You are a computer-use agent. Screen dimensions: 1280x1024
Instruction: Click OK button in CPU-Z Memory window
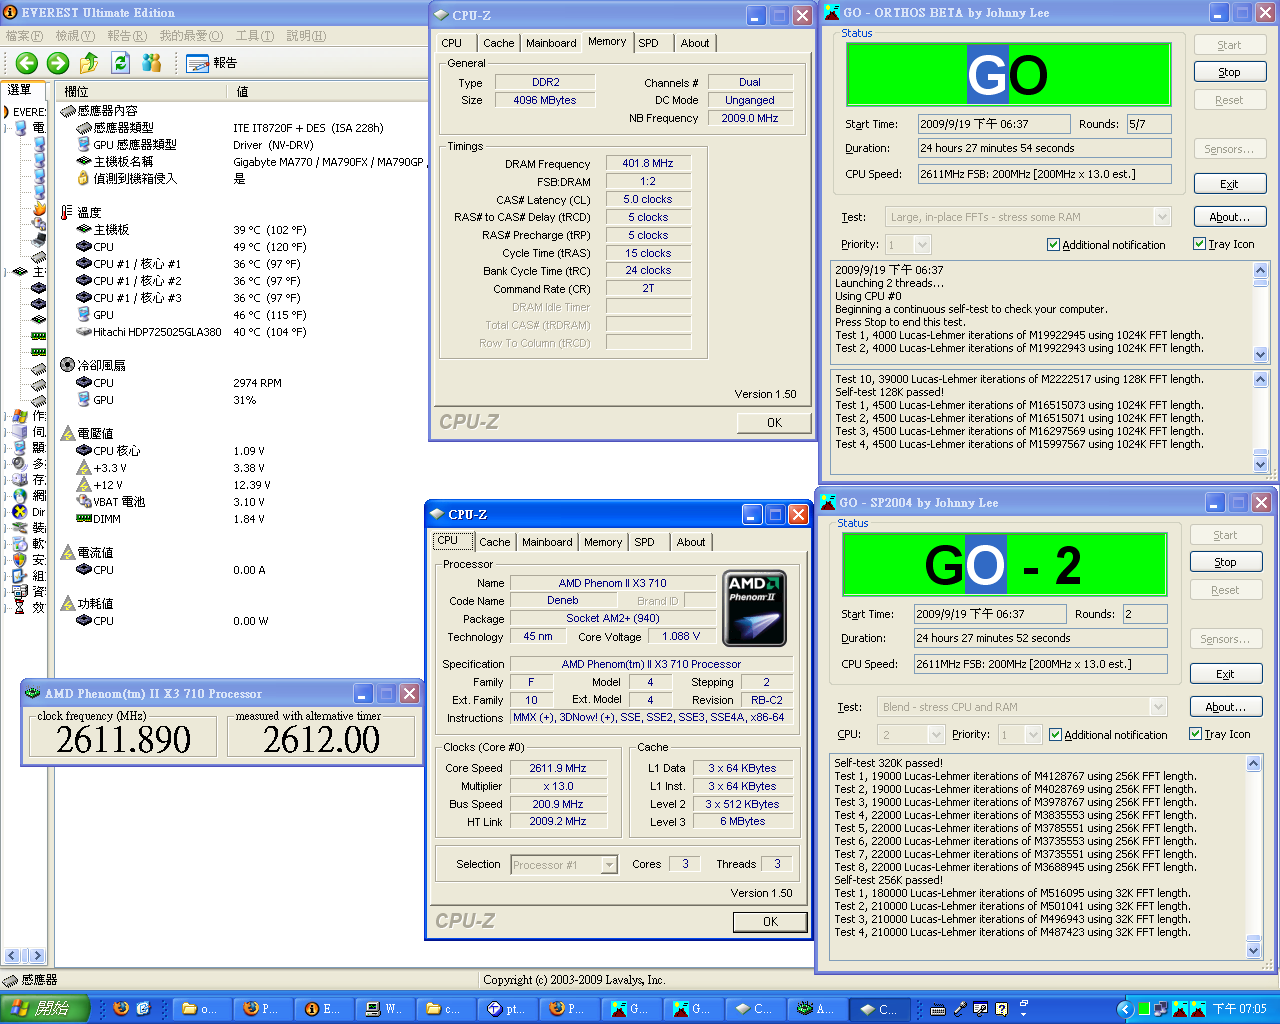click(x=775, y=423)
